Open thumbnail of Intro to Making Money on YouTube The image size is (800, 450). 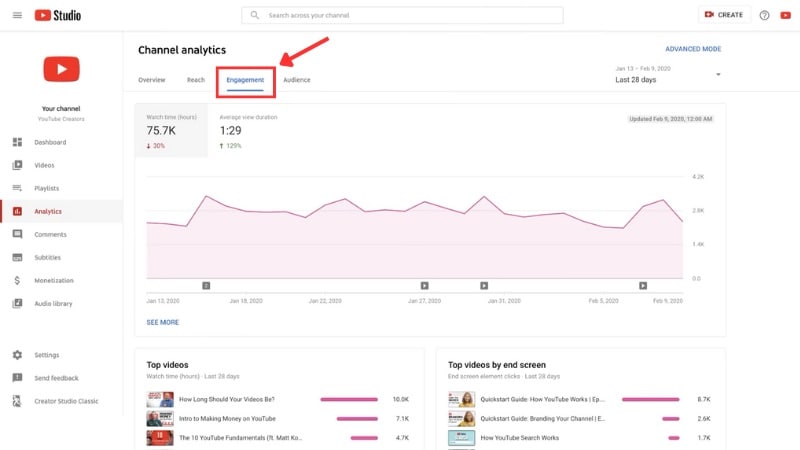click(x=160, y=418)
